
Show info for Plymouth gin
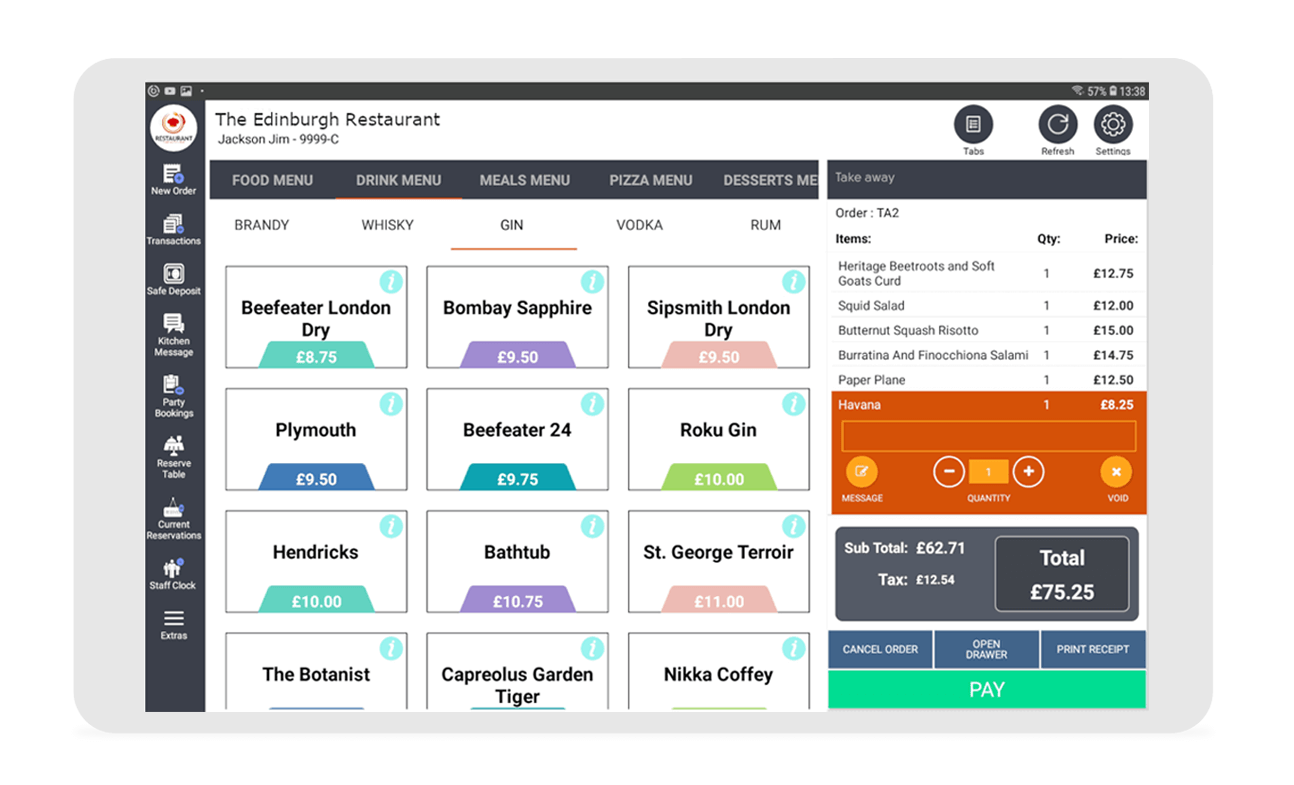(391, 403)
